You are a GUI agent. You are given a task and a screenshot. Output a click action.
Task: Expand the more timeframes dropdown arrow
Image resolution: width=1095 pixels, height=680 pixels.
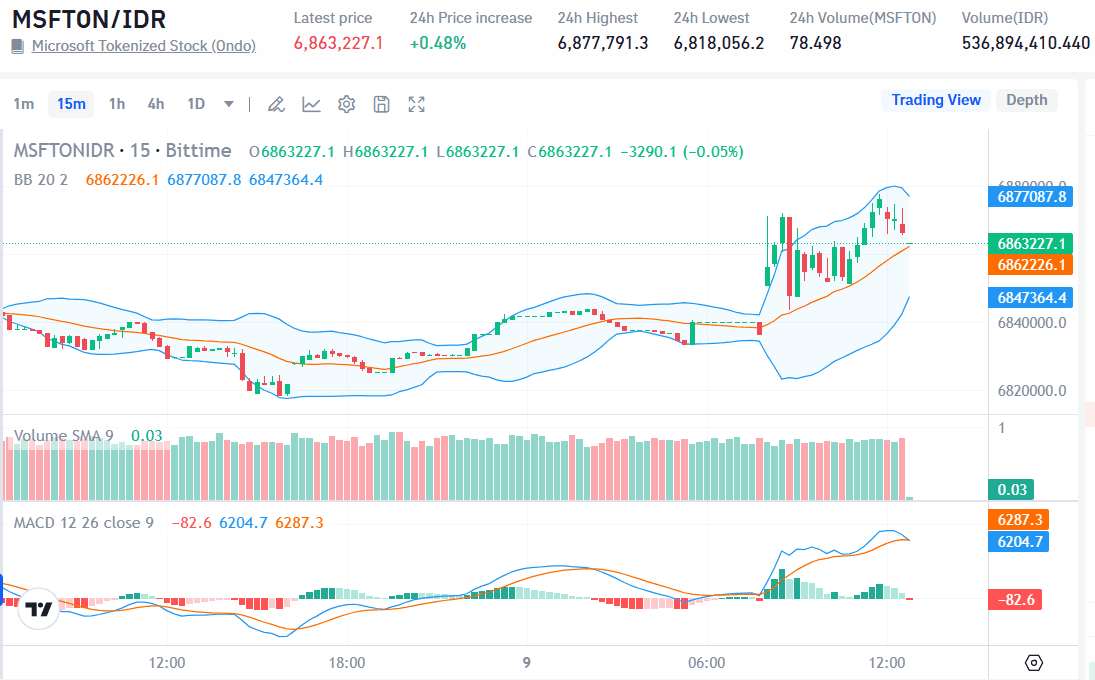point(229,104)
